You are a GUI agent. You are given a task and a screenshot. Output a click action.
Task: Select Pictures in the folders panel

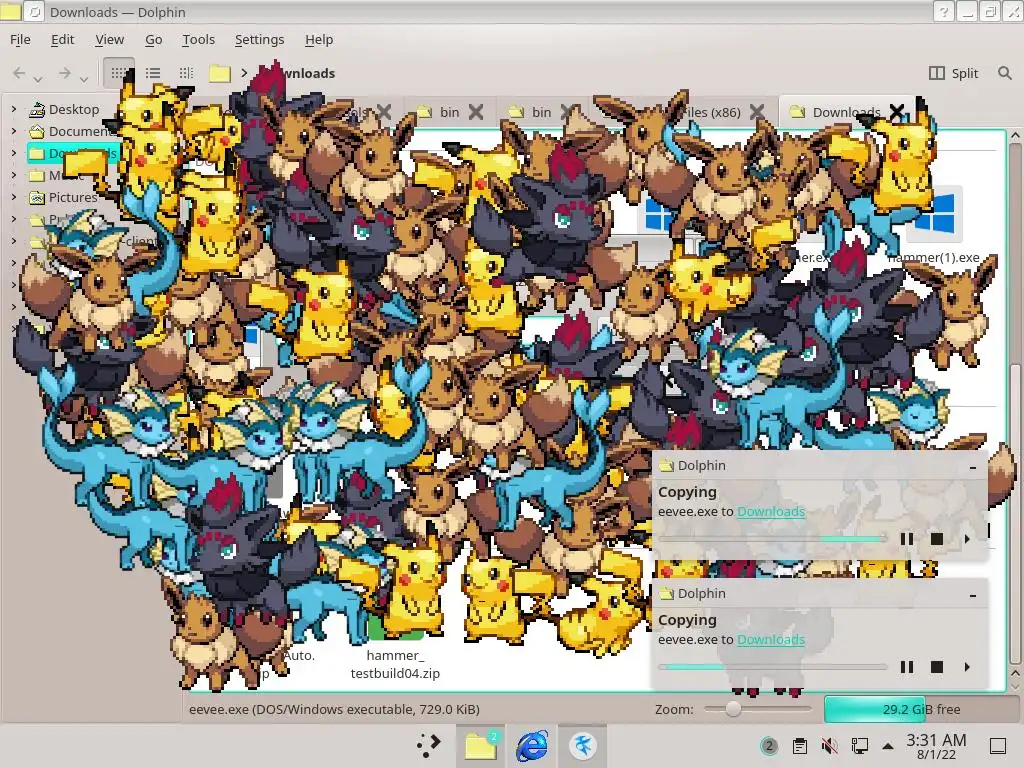pyautogui.click(x=63, y=197)
